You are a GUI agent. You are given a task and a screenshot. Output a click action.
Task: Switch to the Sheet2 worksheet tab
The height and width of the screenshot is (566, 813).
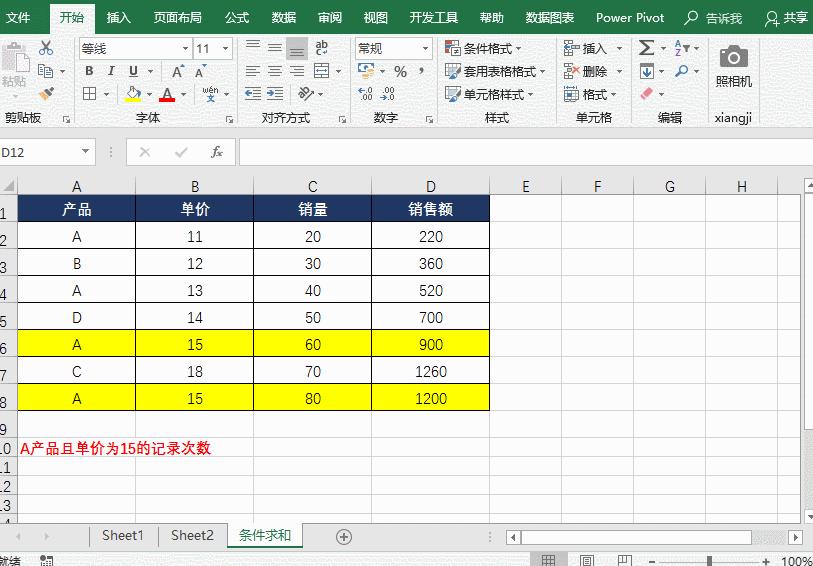coord(192,535)
